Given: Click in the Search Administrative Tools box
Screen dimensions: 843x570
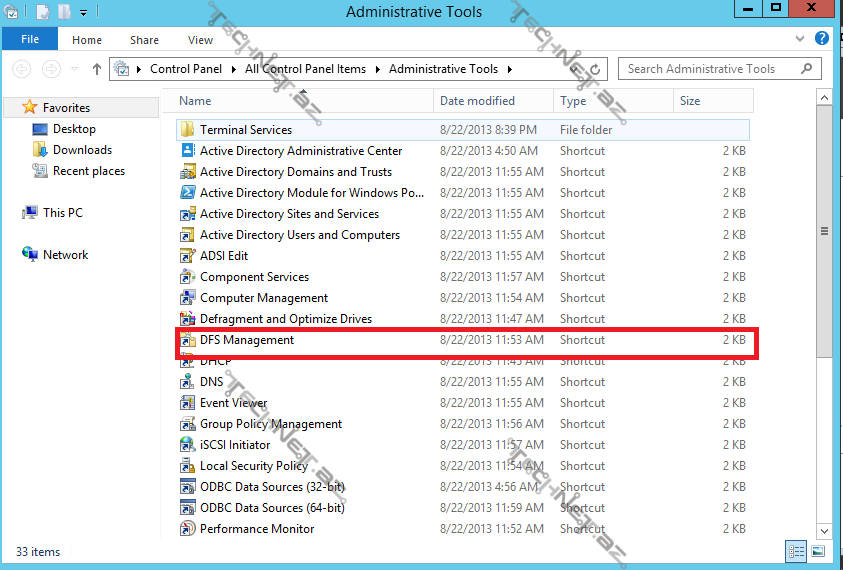Looking at the screenshot, I should [x=710, y=69].
